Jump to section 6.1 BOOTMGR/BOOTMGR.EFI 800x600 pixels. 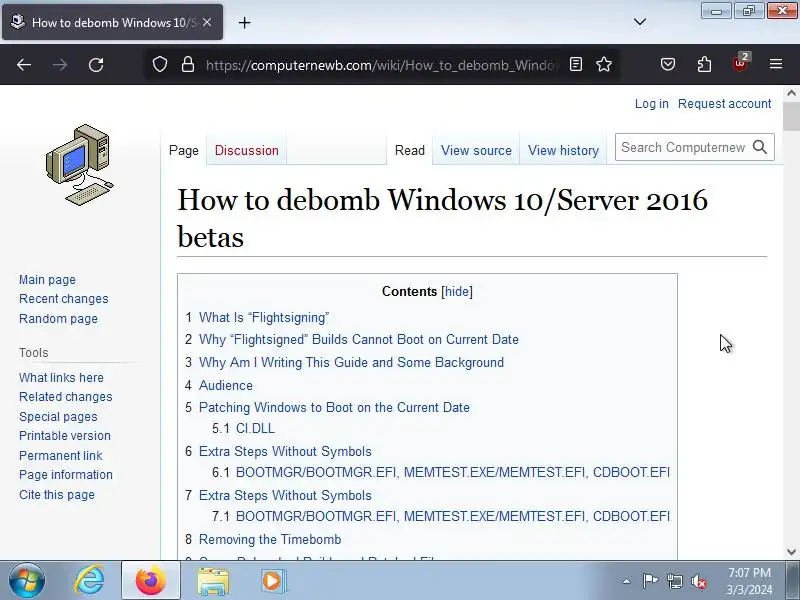(x=453, y=472)
